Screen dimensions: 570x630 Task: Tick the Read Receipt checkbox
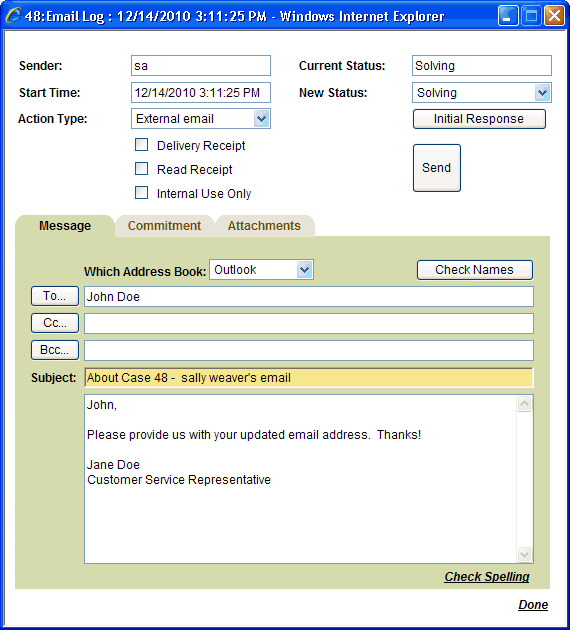point(141,169)
